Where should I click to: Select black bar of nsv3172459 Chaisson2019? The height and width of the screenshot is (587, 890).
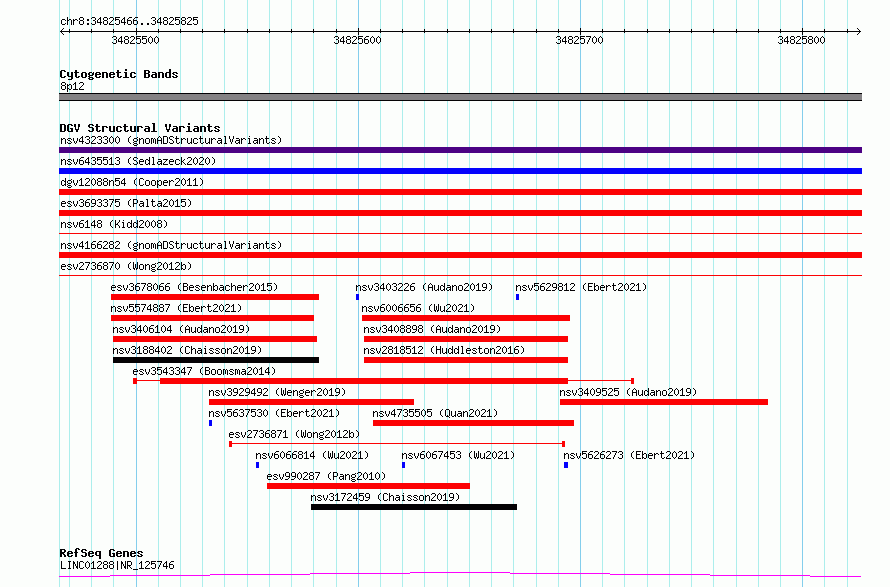[414, 507]
